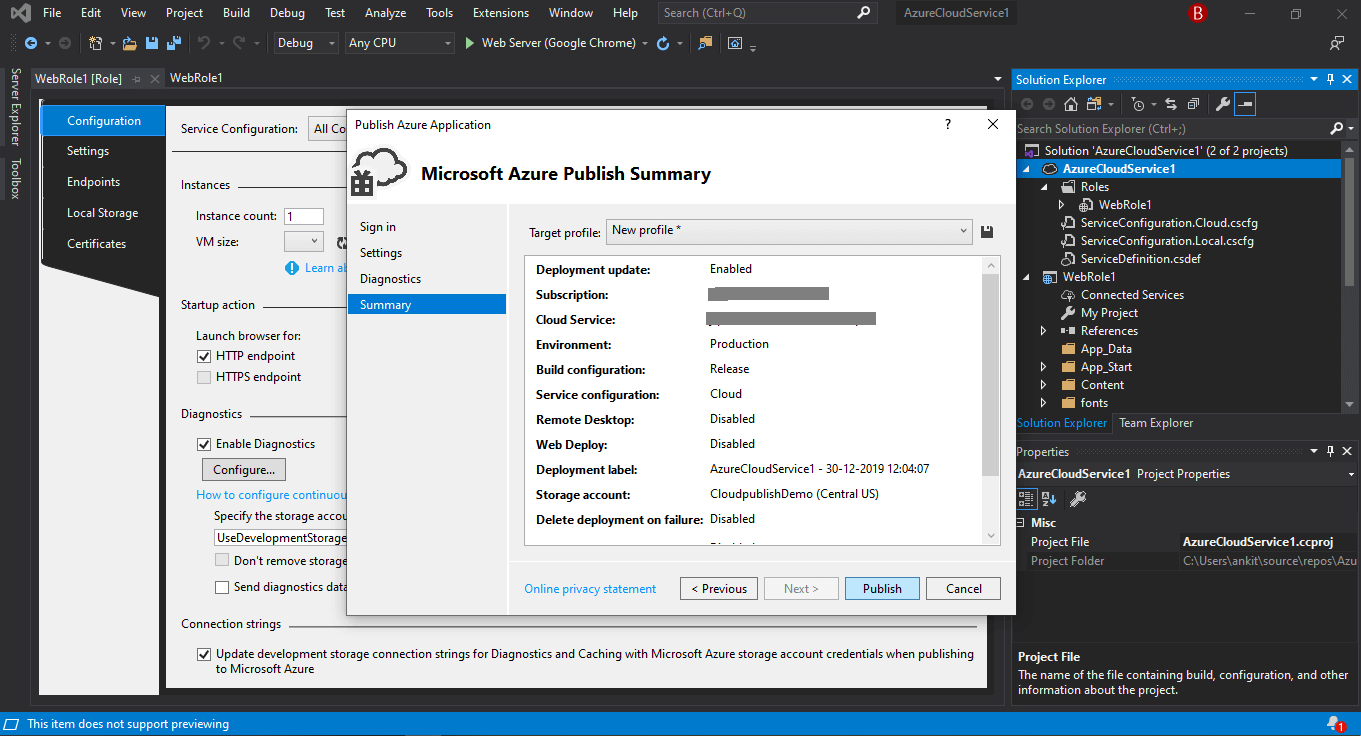Toggle Update development storage connection strings checkbox
The width and height of the screenshot is (1361, 736).
point(204,654)
